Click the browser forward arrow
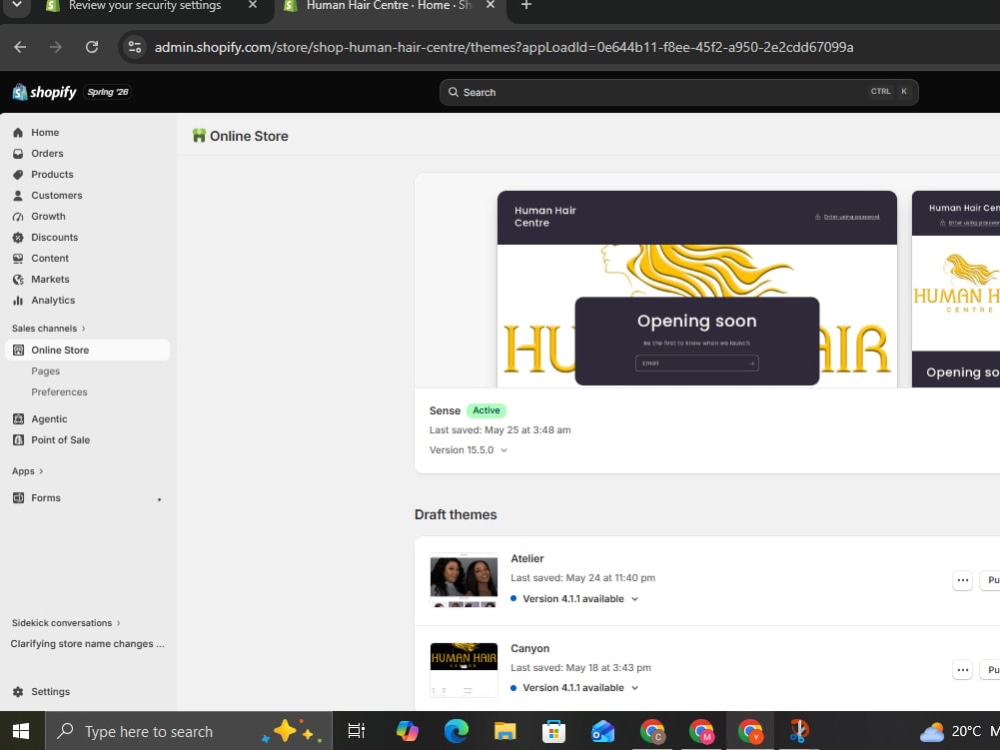The height and width of the screenshot is (750, 1000). tap(56, 47)
